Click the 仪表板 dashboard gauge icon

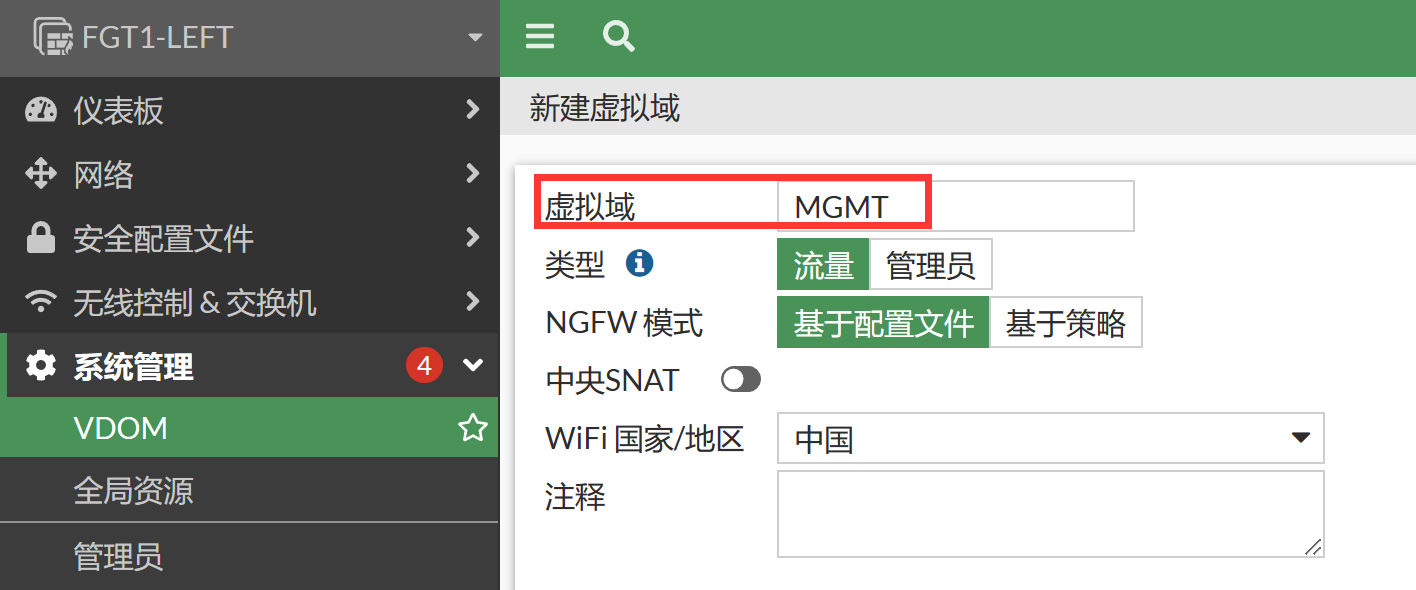click(x=41, y=110)
